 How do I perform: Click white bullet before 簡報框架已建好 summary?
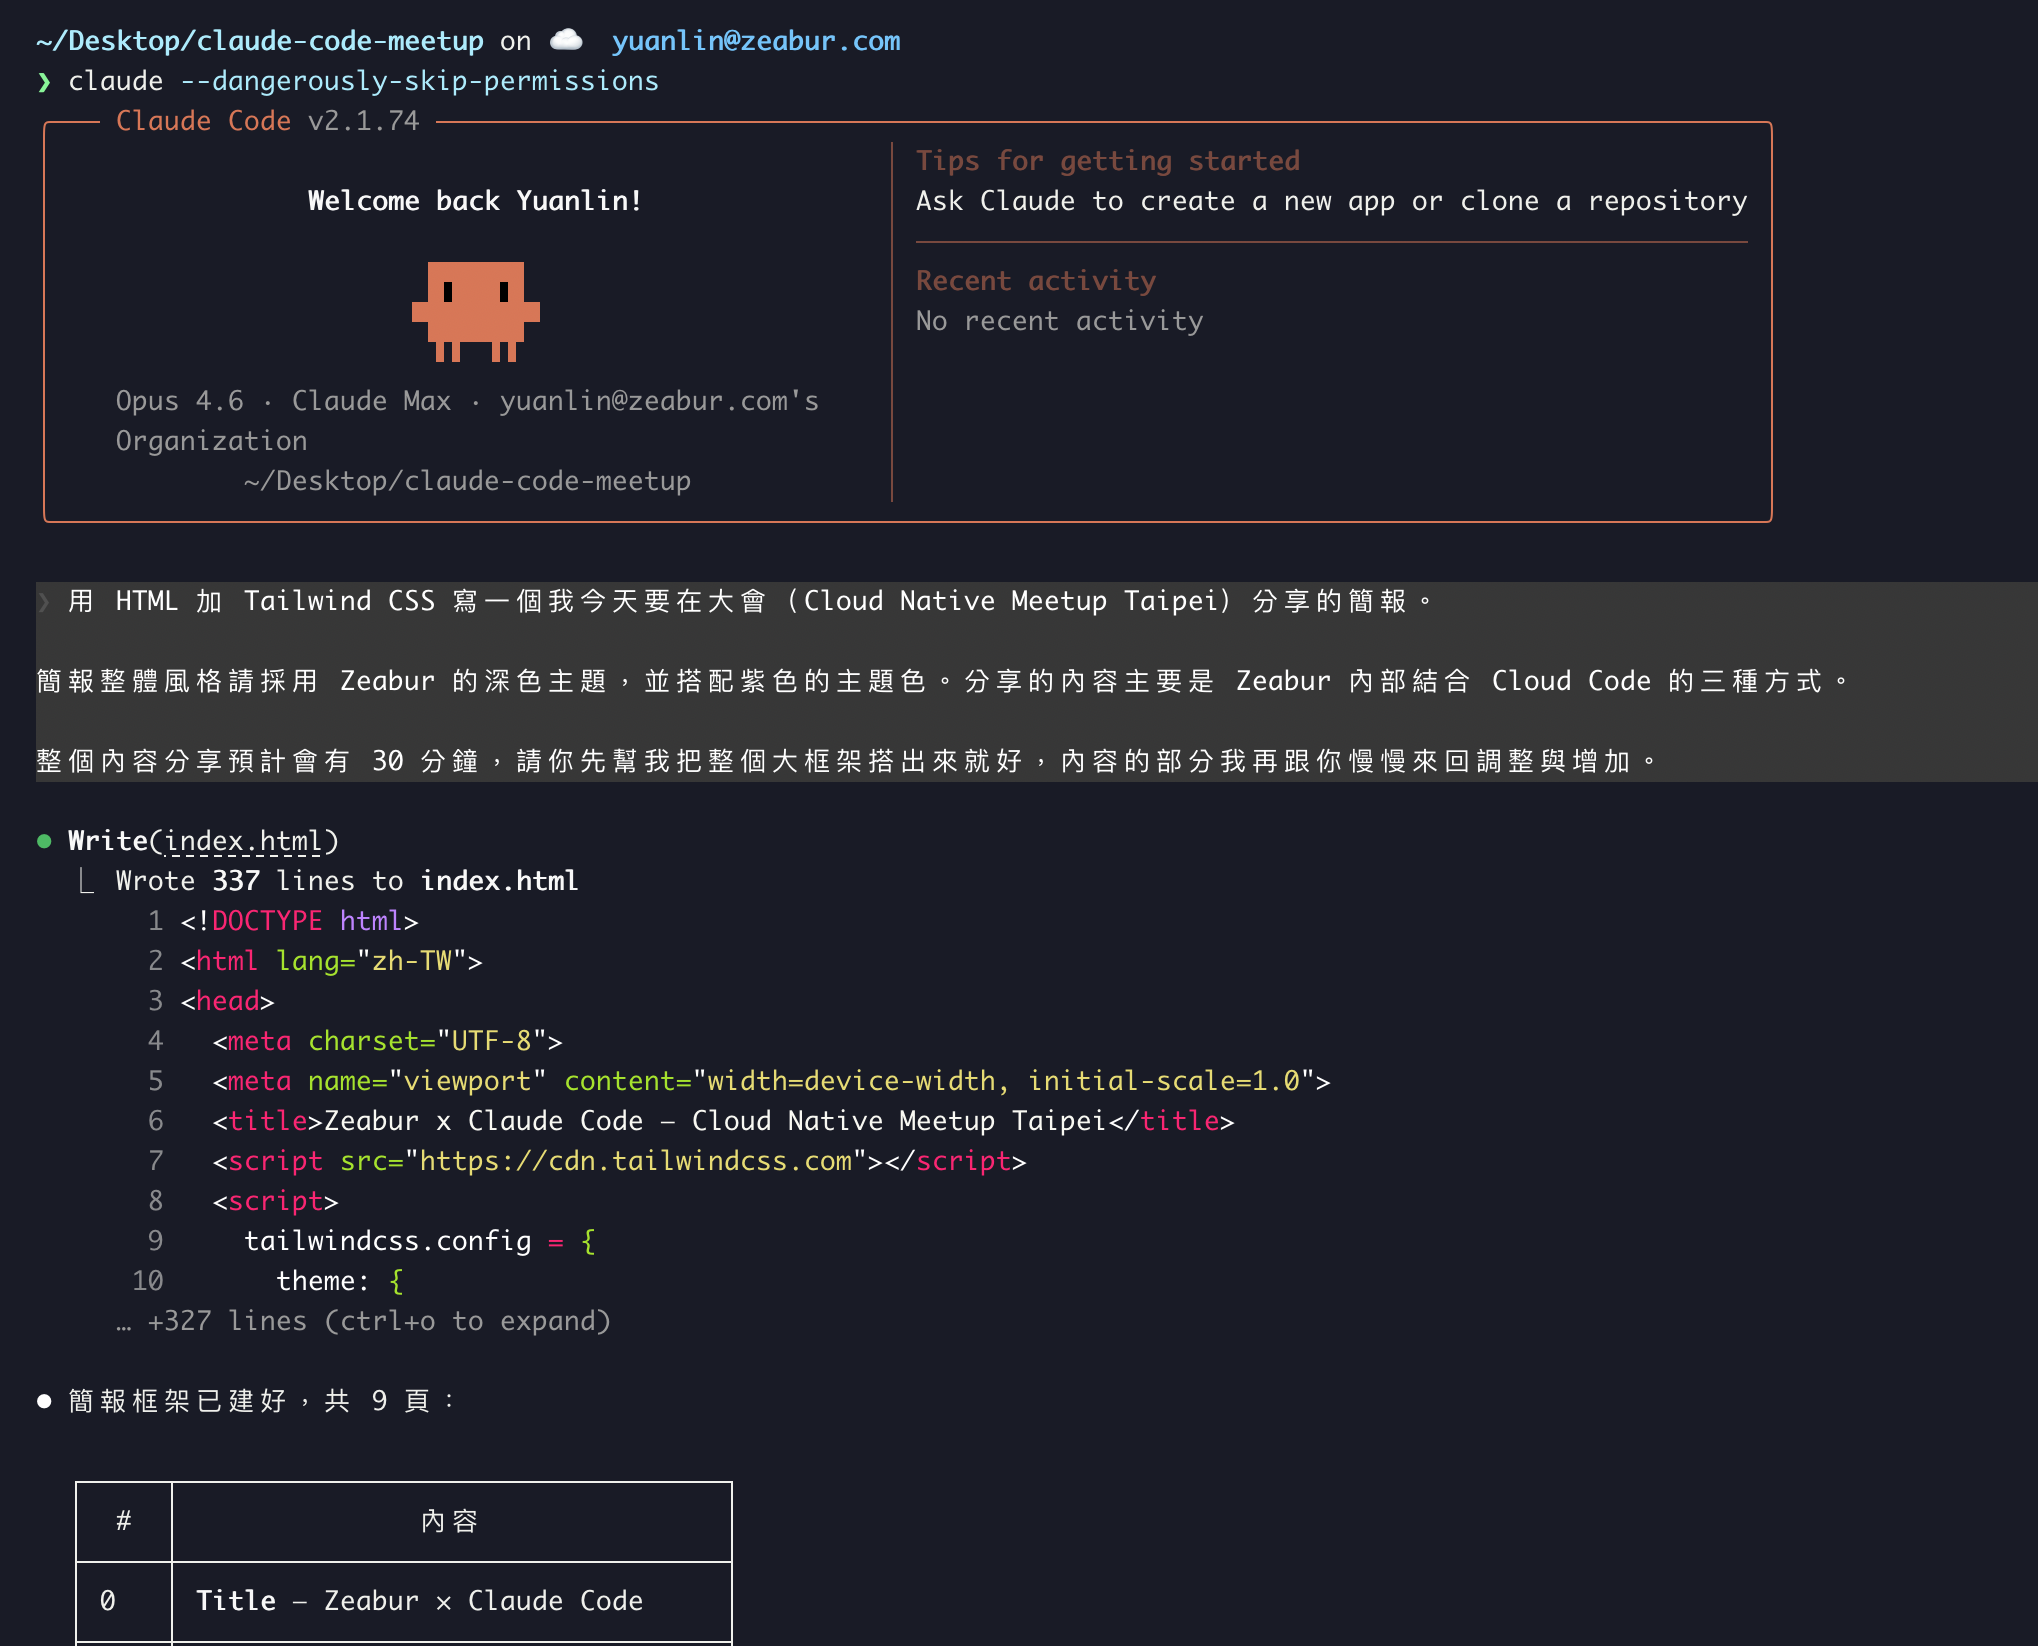point(44,1401)
